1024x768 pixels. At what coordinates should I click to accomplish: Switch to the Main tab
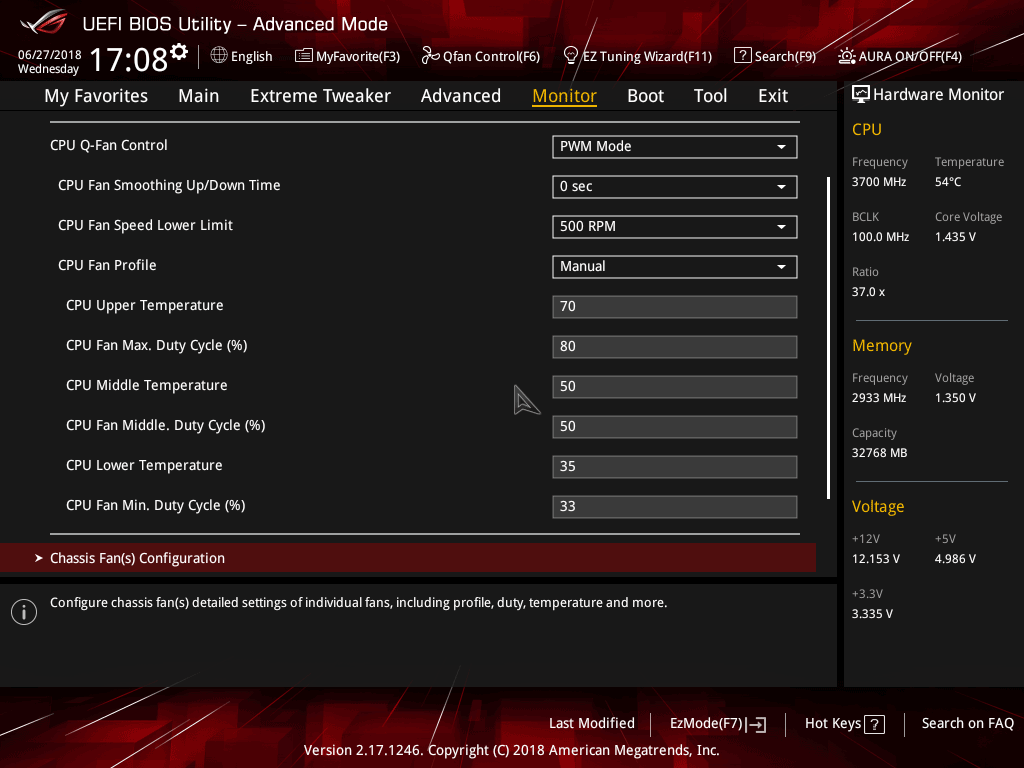click(x=199, y=96)
